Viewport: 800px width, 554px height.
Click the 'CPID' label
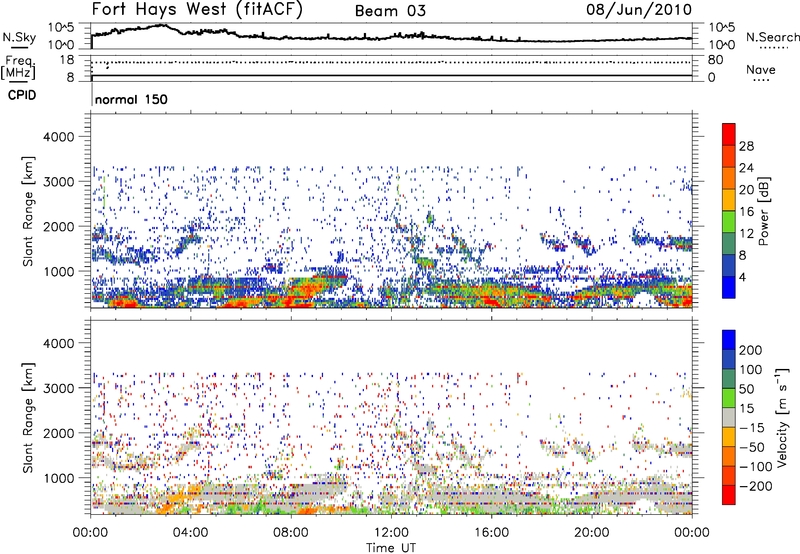[22, 95]
